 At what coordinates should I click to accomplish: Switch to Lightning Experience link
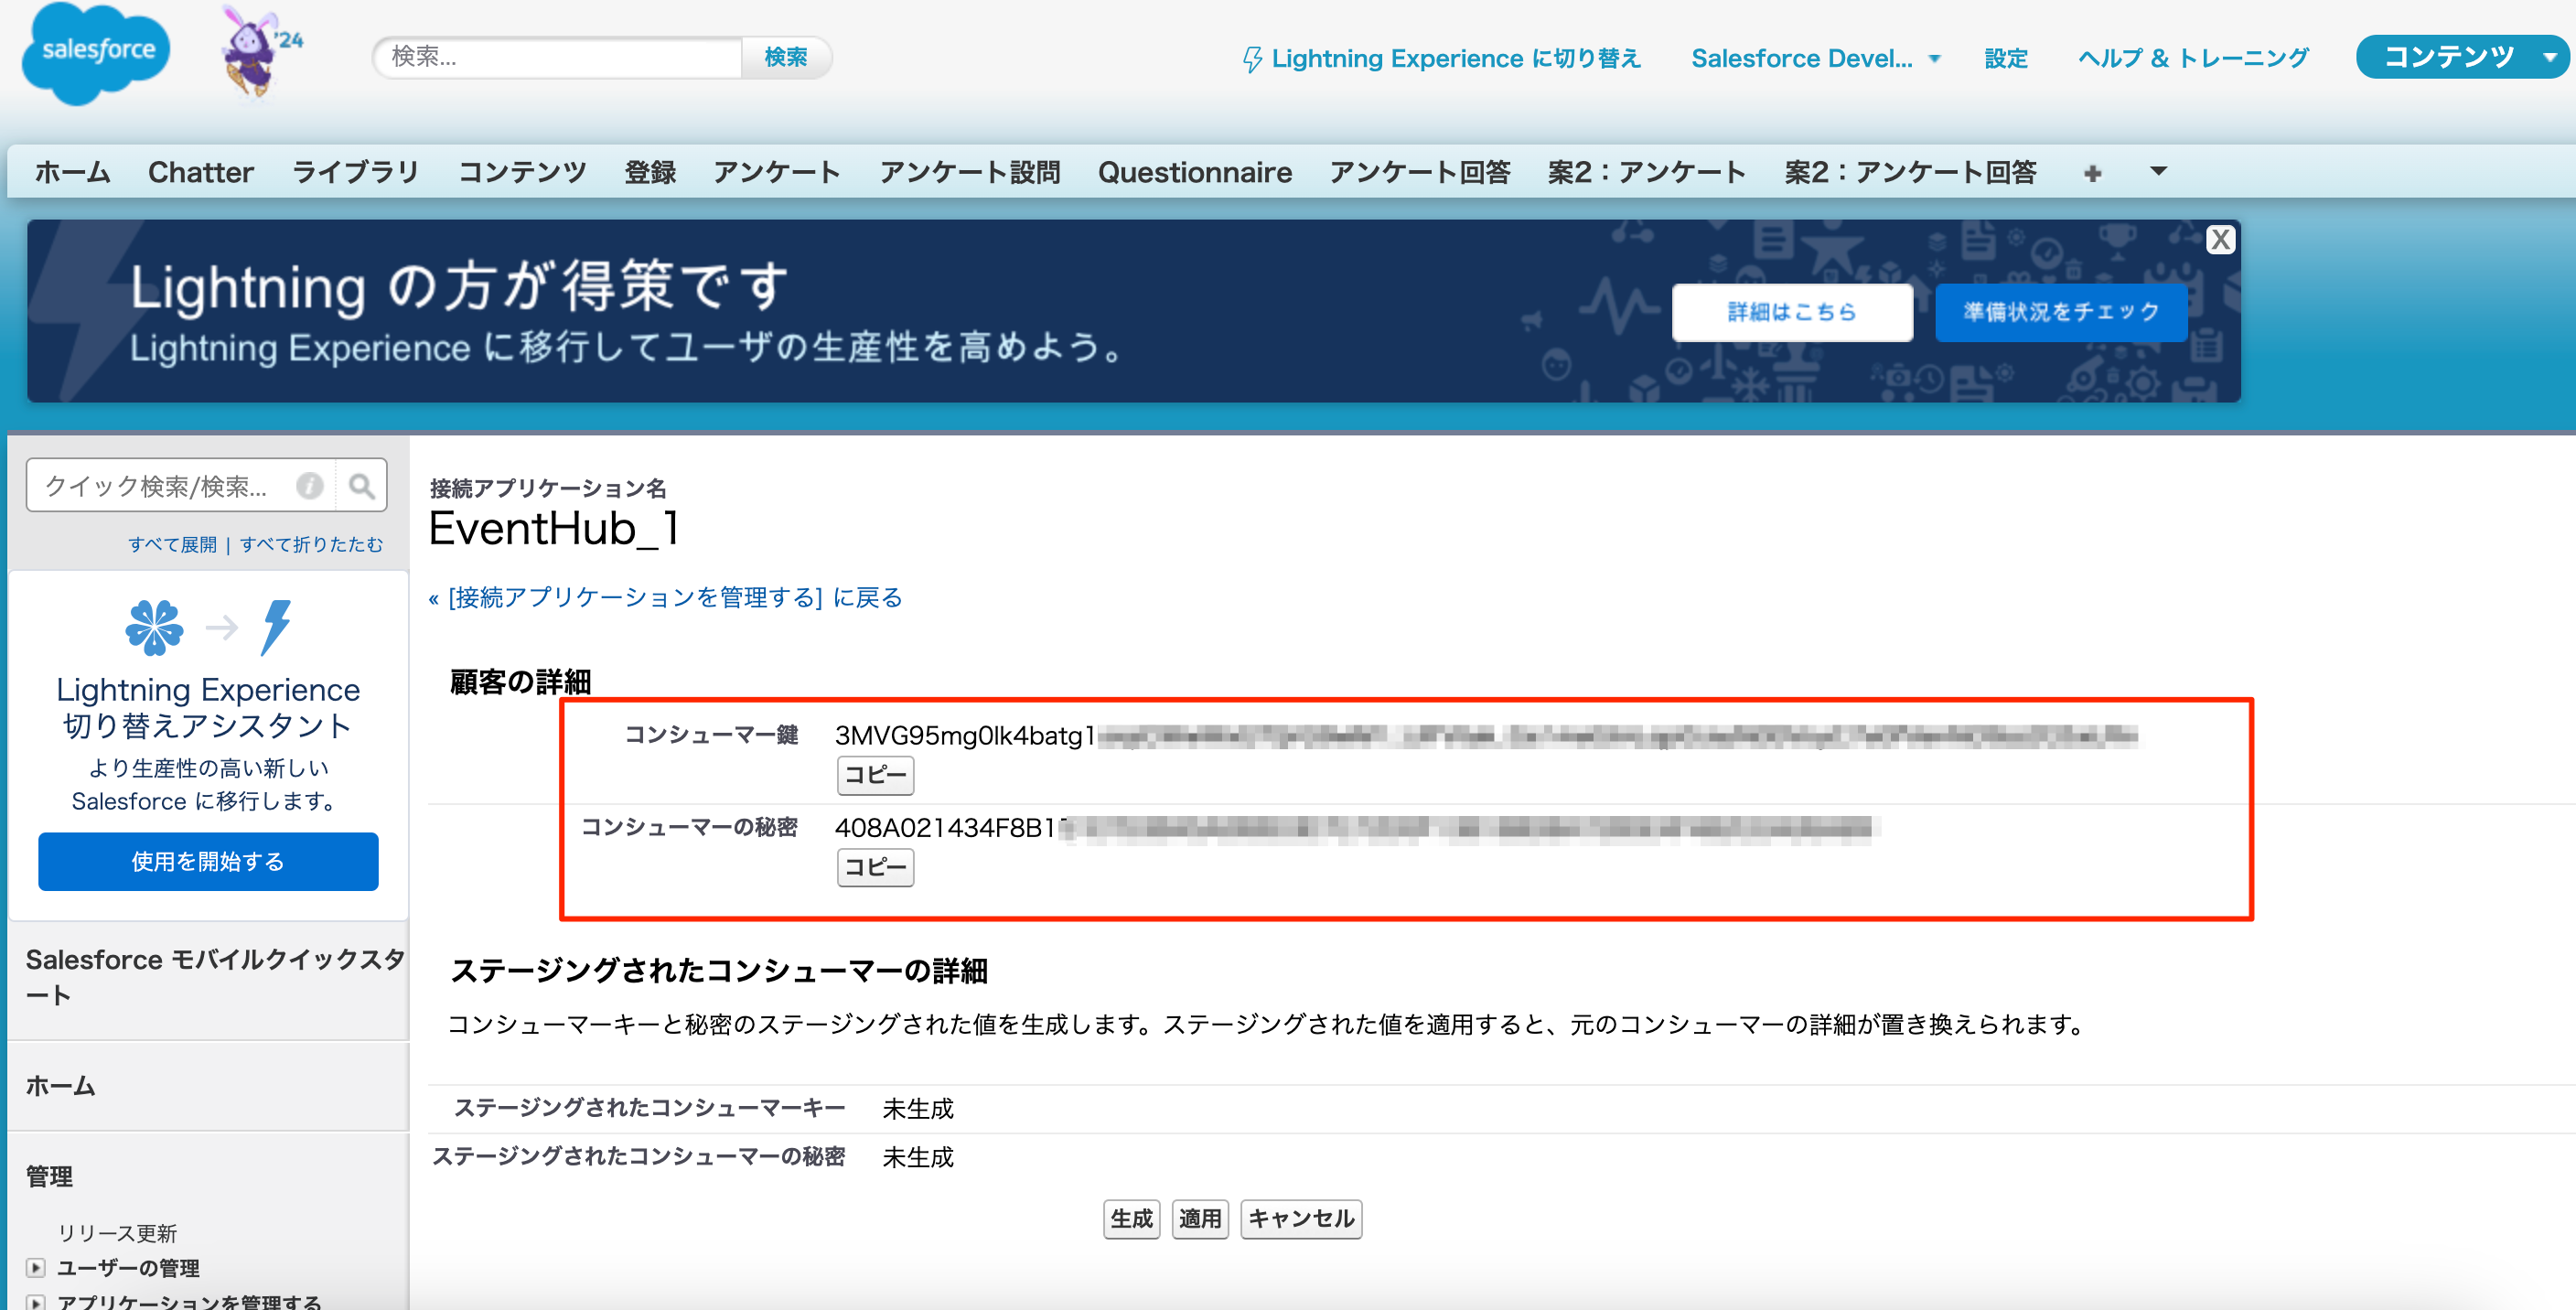point(1441,58)
